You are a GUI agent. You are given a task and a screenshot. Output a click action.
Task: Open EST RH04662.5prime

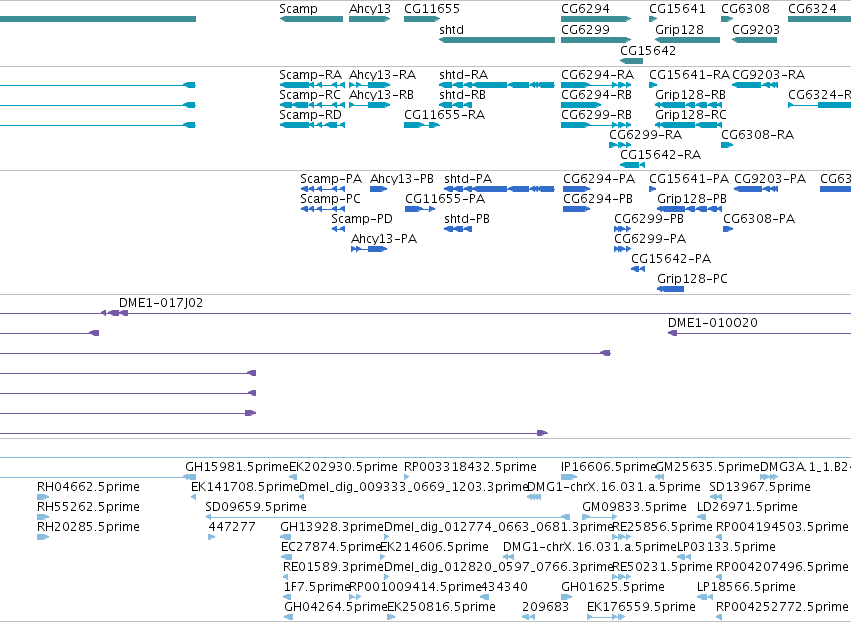[x=88, y=487]
